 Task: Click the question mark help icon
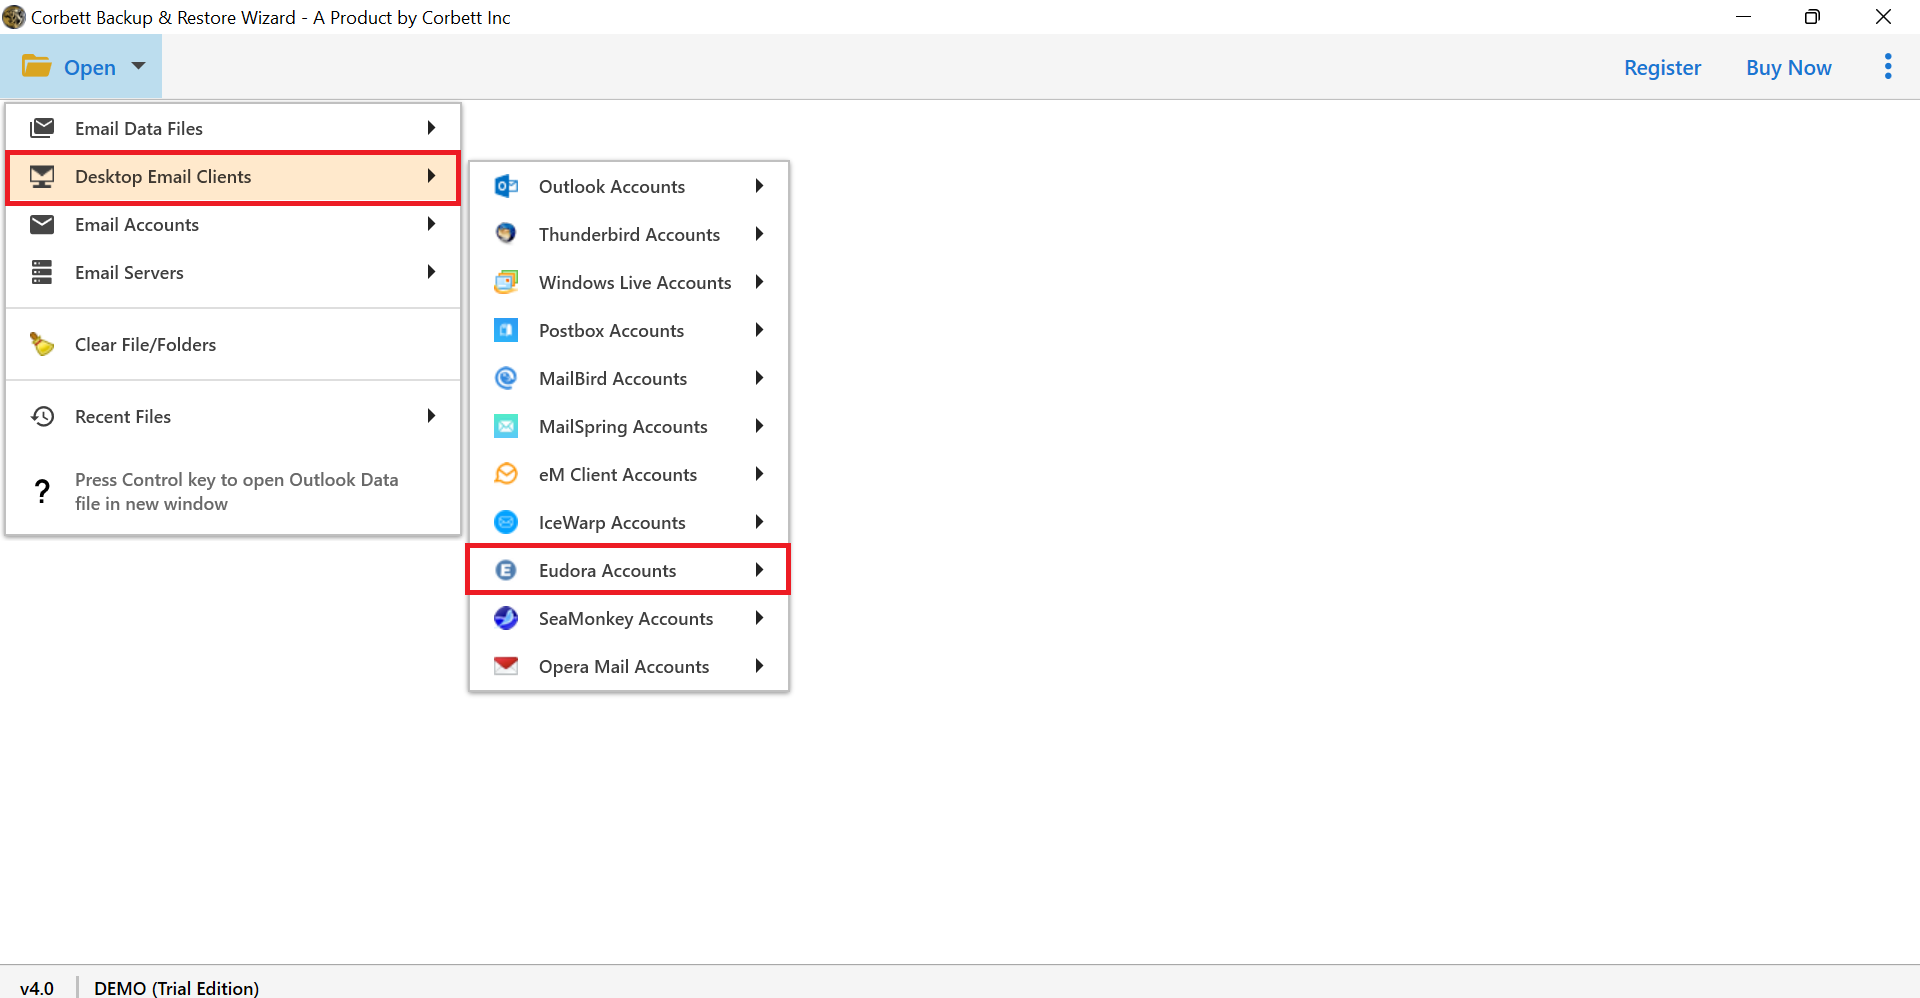click(x=42, y=491)
